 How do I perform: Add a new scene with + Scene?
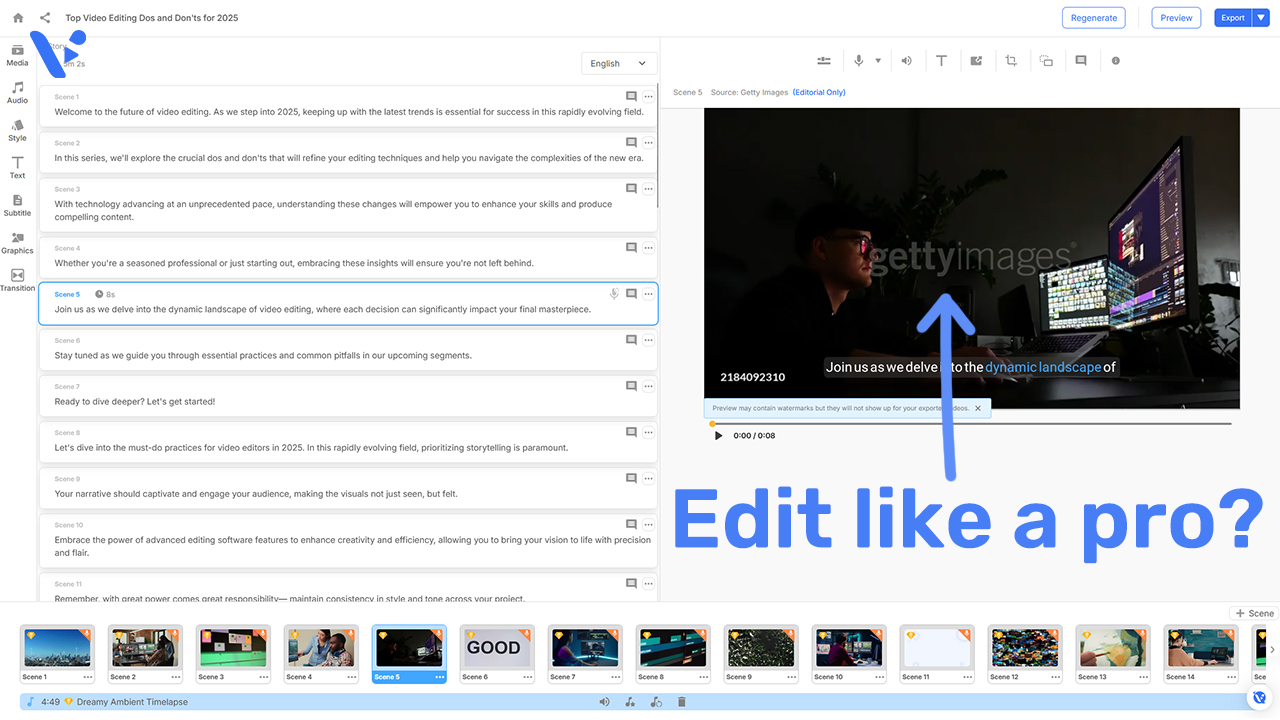(1254, 613)
